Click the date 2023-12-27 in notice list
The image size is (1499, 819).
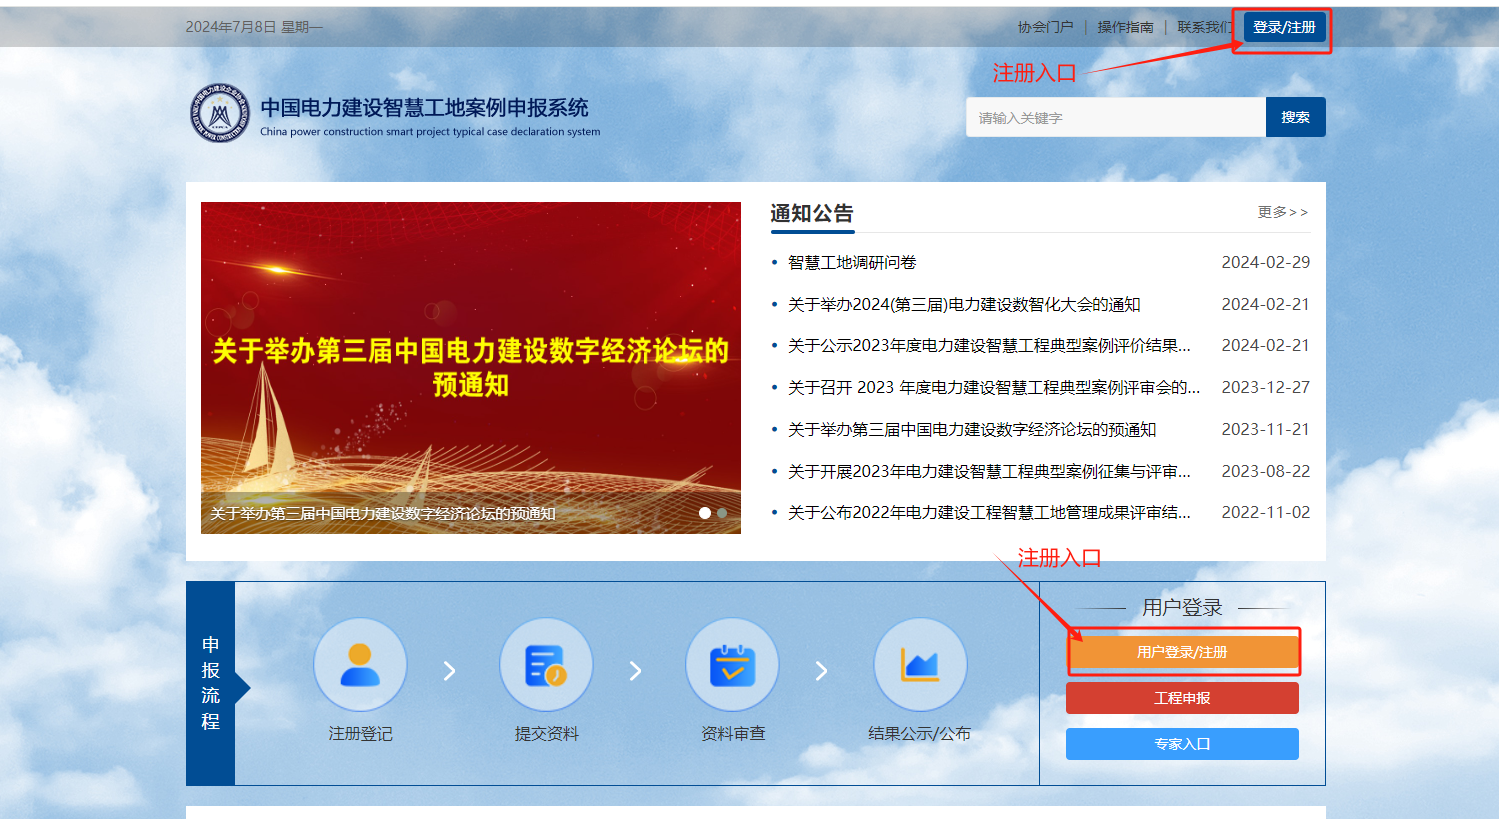coord(1266,387)
